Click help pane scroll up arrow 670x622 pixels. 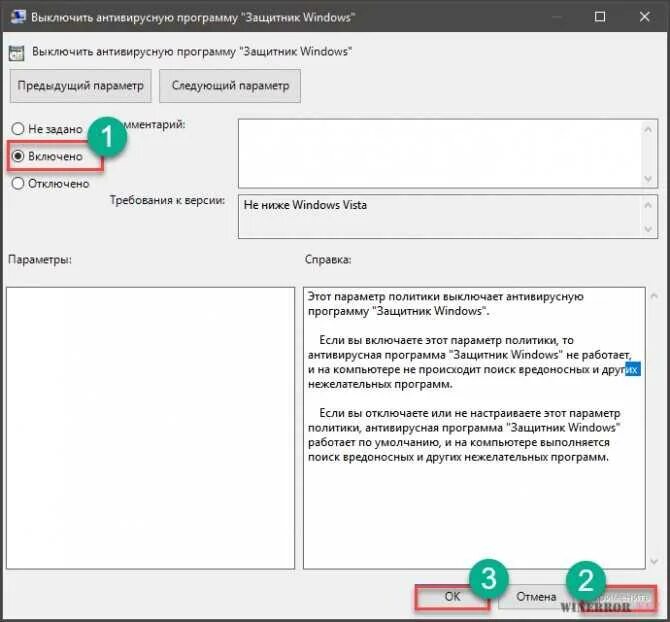click(x=654, y=296)
